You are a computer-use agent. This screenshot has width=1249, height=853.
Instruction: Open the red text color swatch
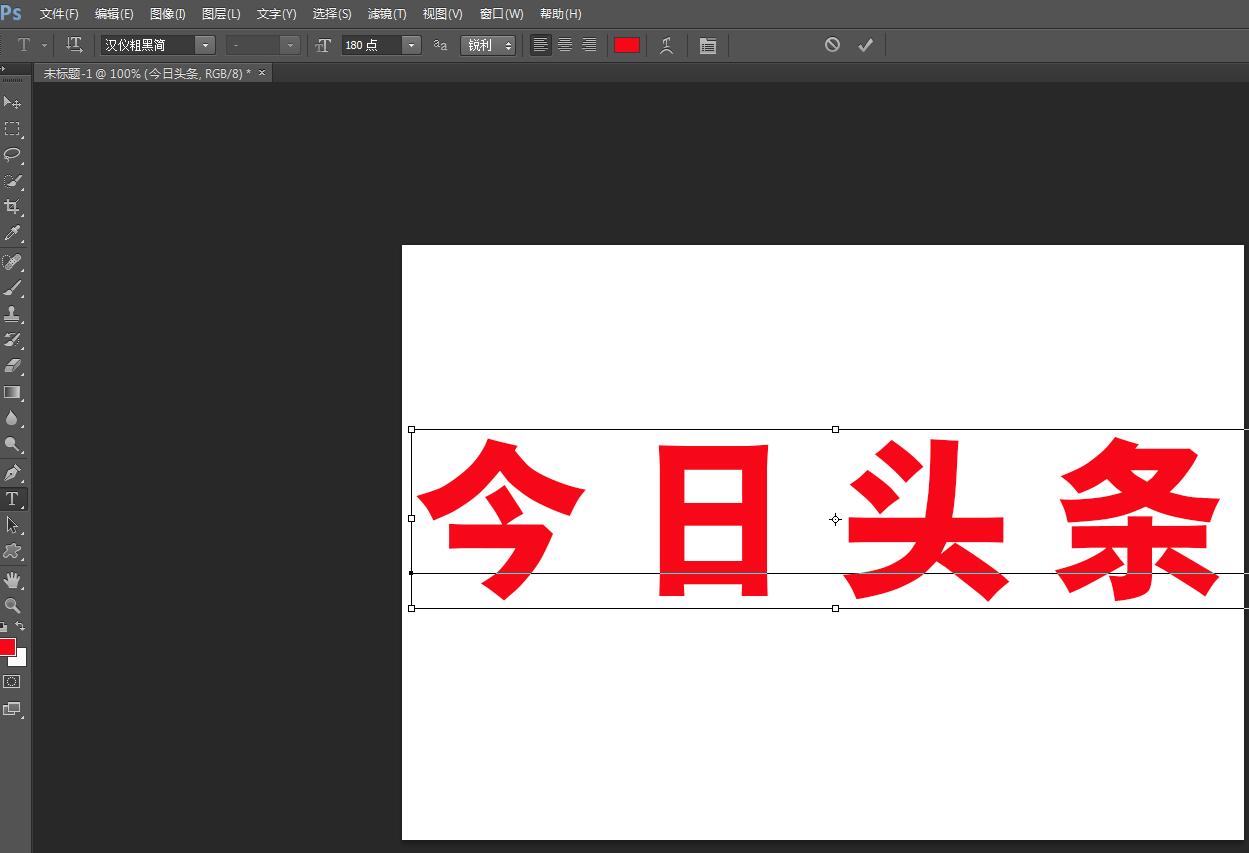(x=627, y=45)
